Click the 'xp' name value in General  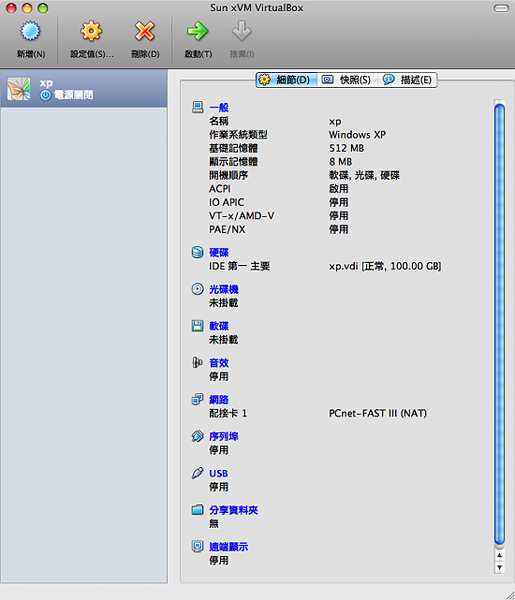[x=335, y=122]
